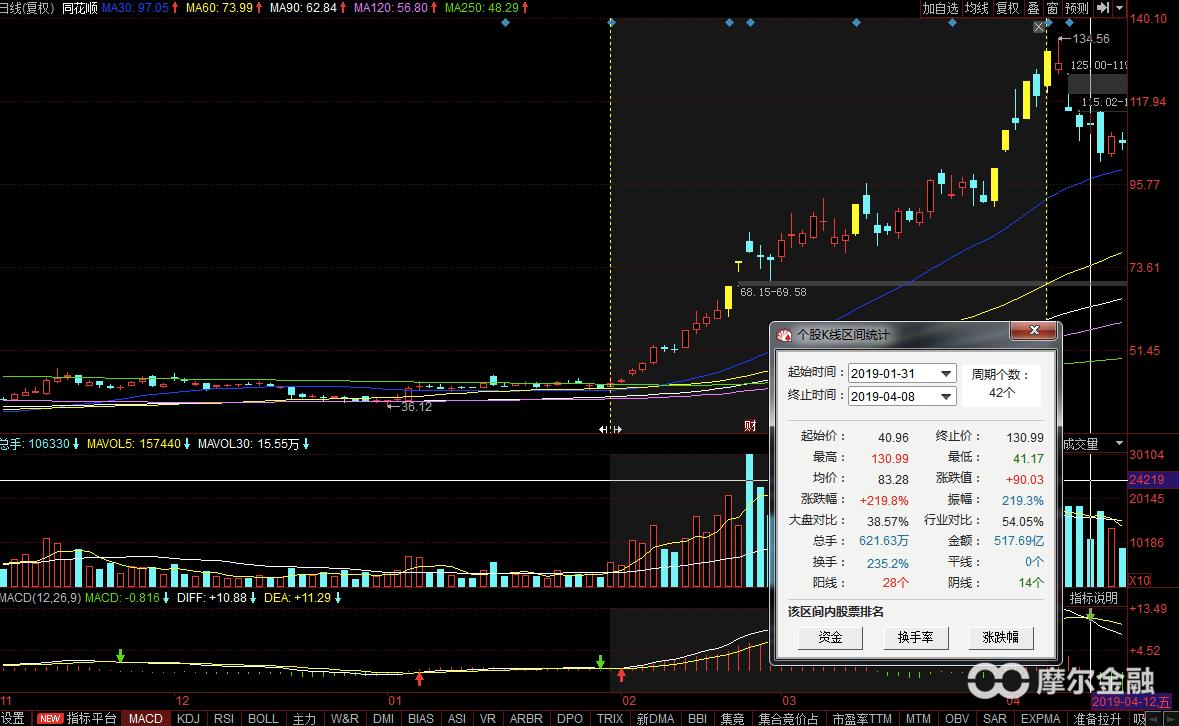Click the 财 financial marker on the chart
The width and height of the screenshot is (1179, 726).
pos(750,426)
